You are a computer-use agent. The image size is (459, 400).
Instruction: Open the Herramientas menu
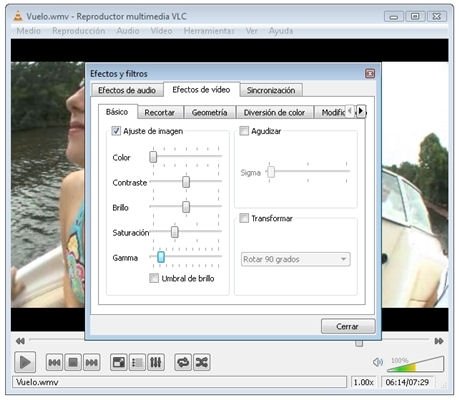tap(209, 31)
